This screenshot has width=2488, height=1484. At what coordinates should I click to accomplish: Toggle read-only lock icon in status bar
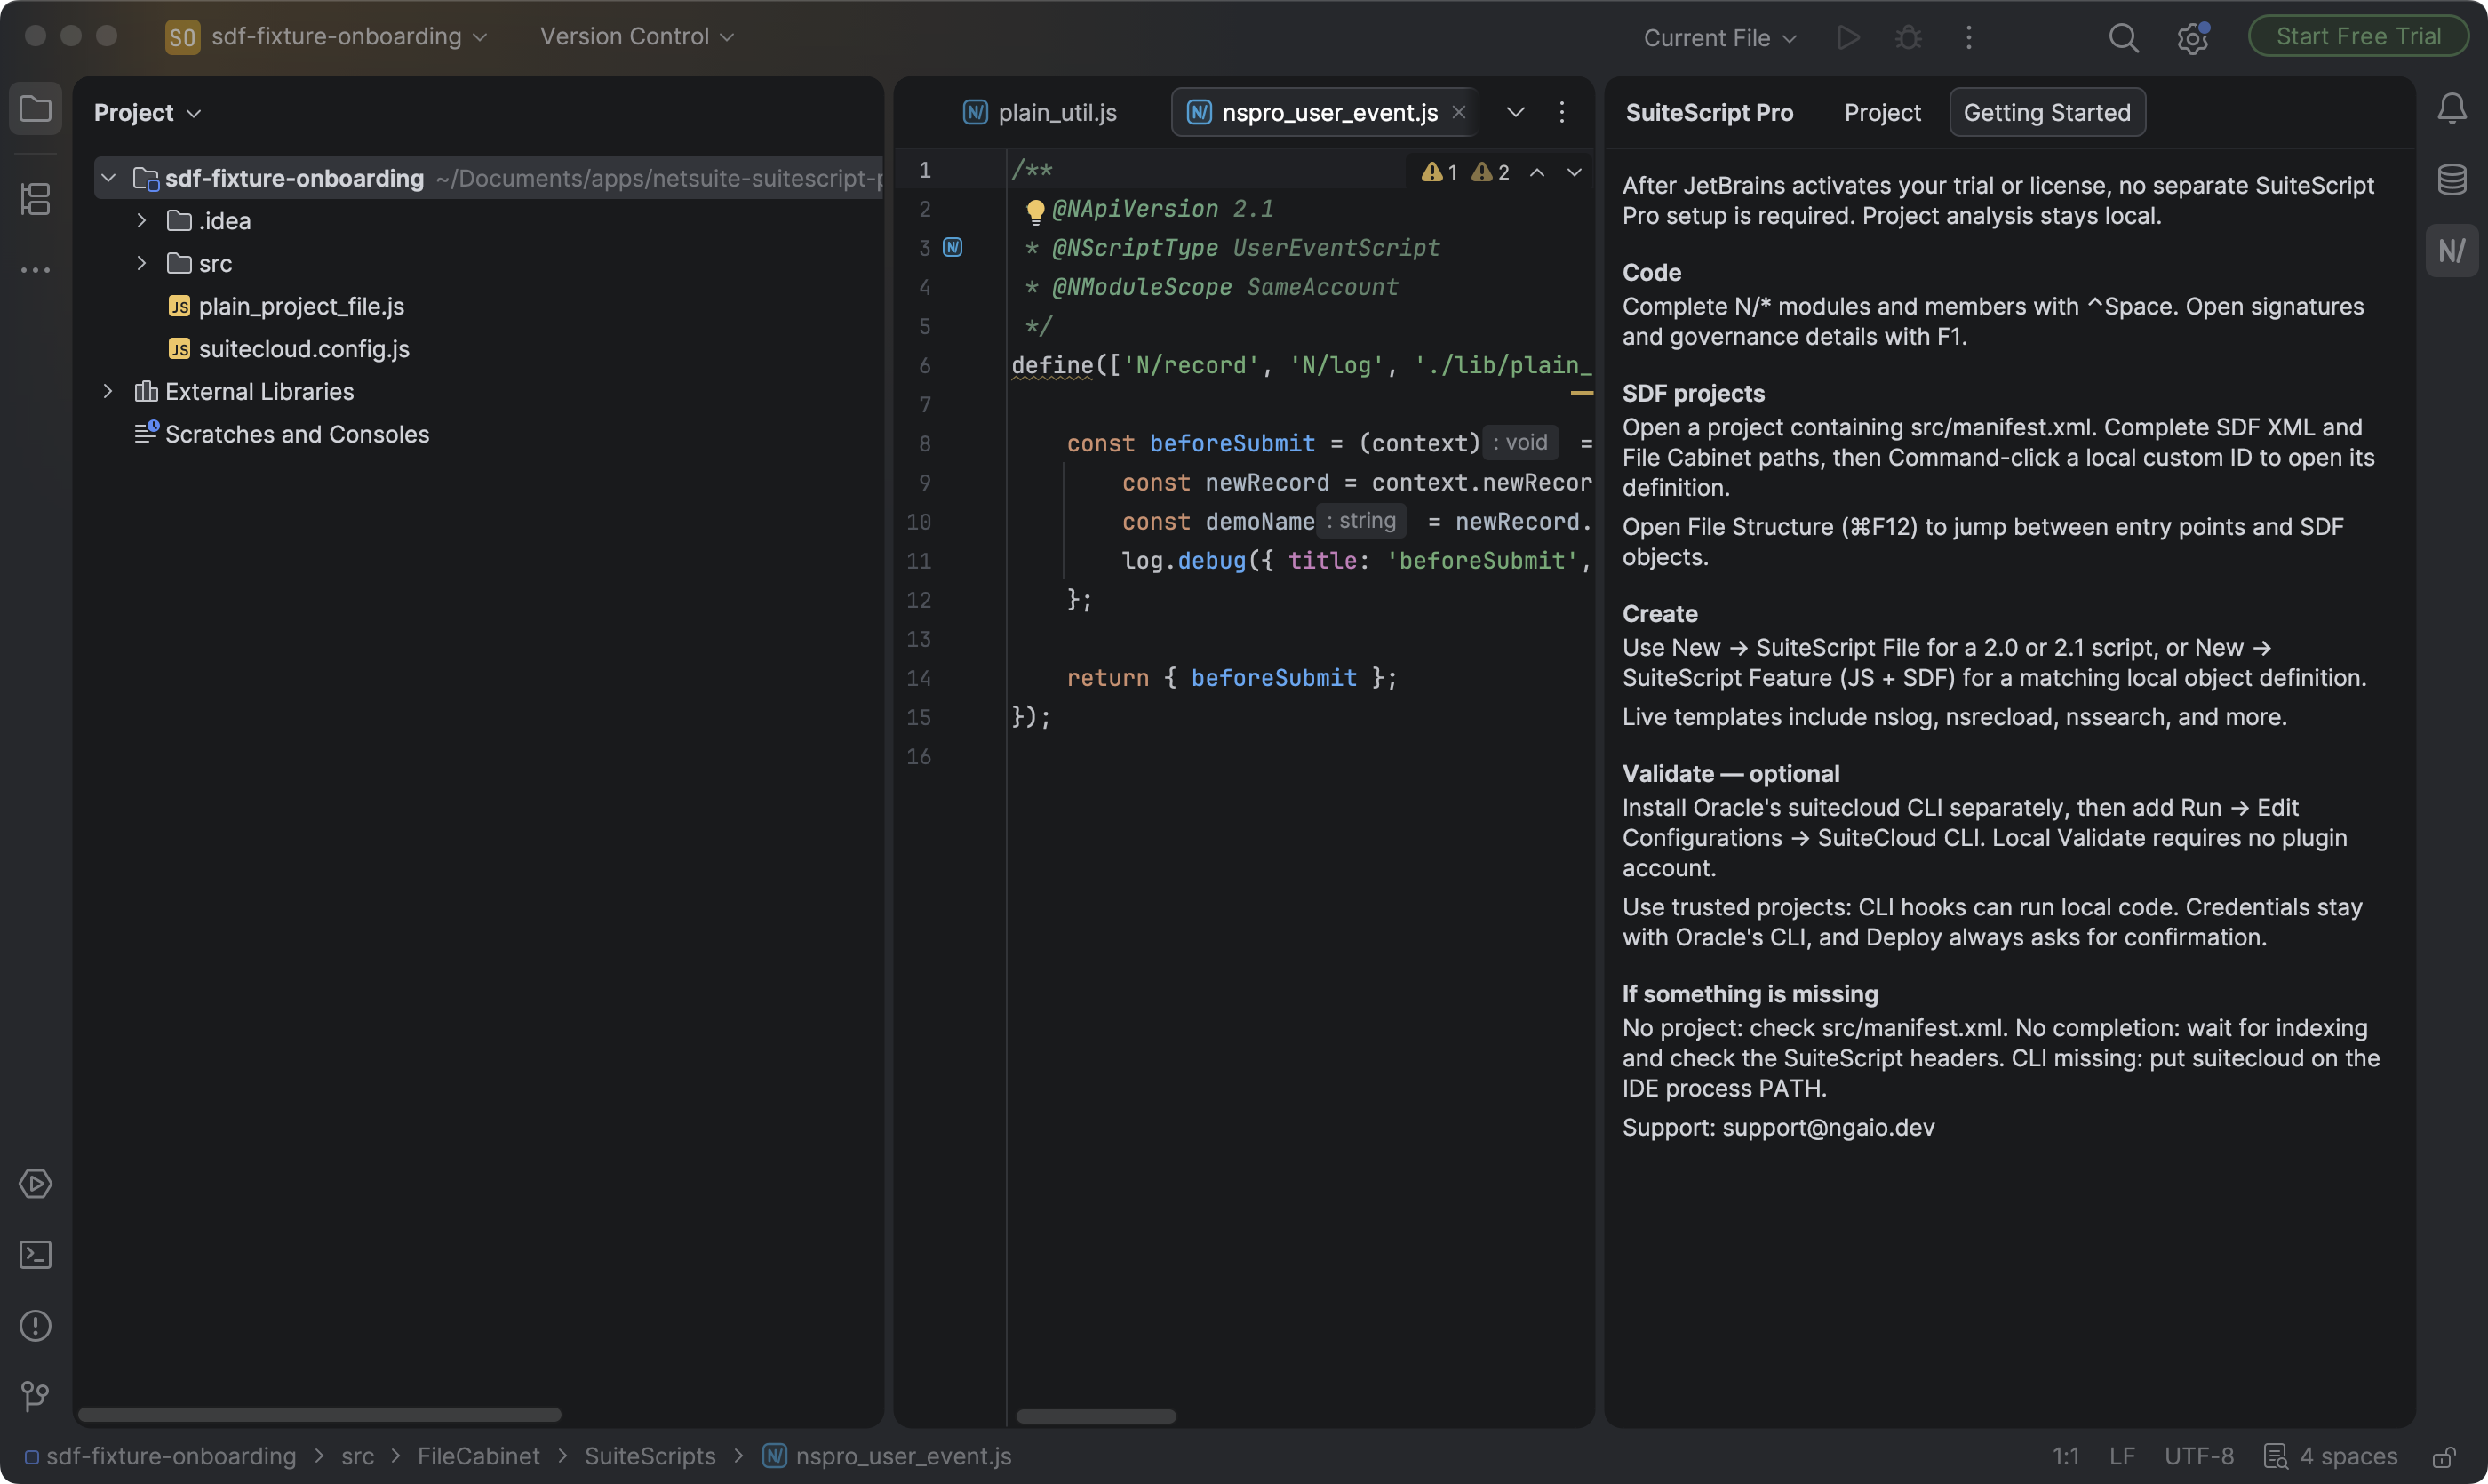[x=2445, y=1457]
